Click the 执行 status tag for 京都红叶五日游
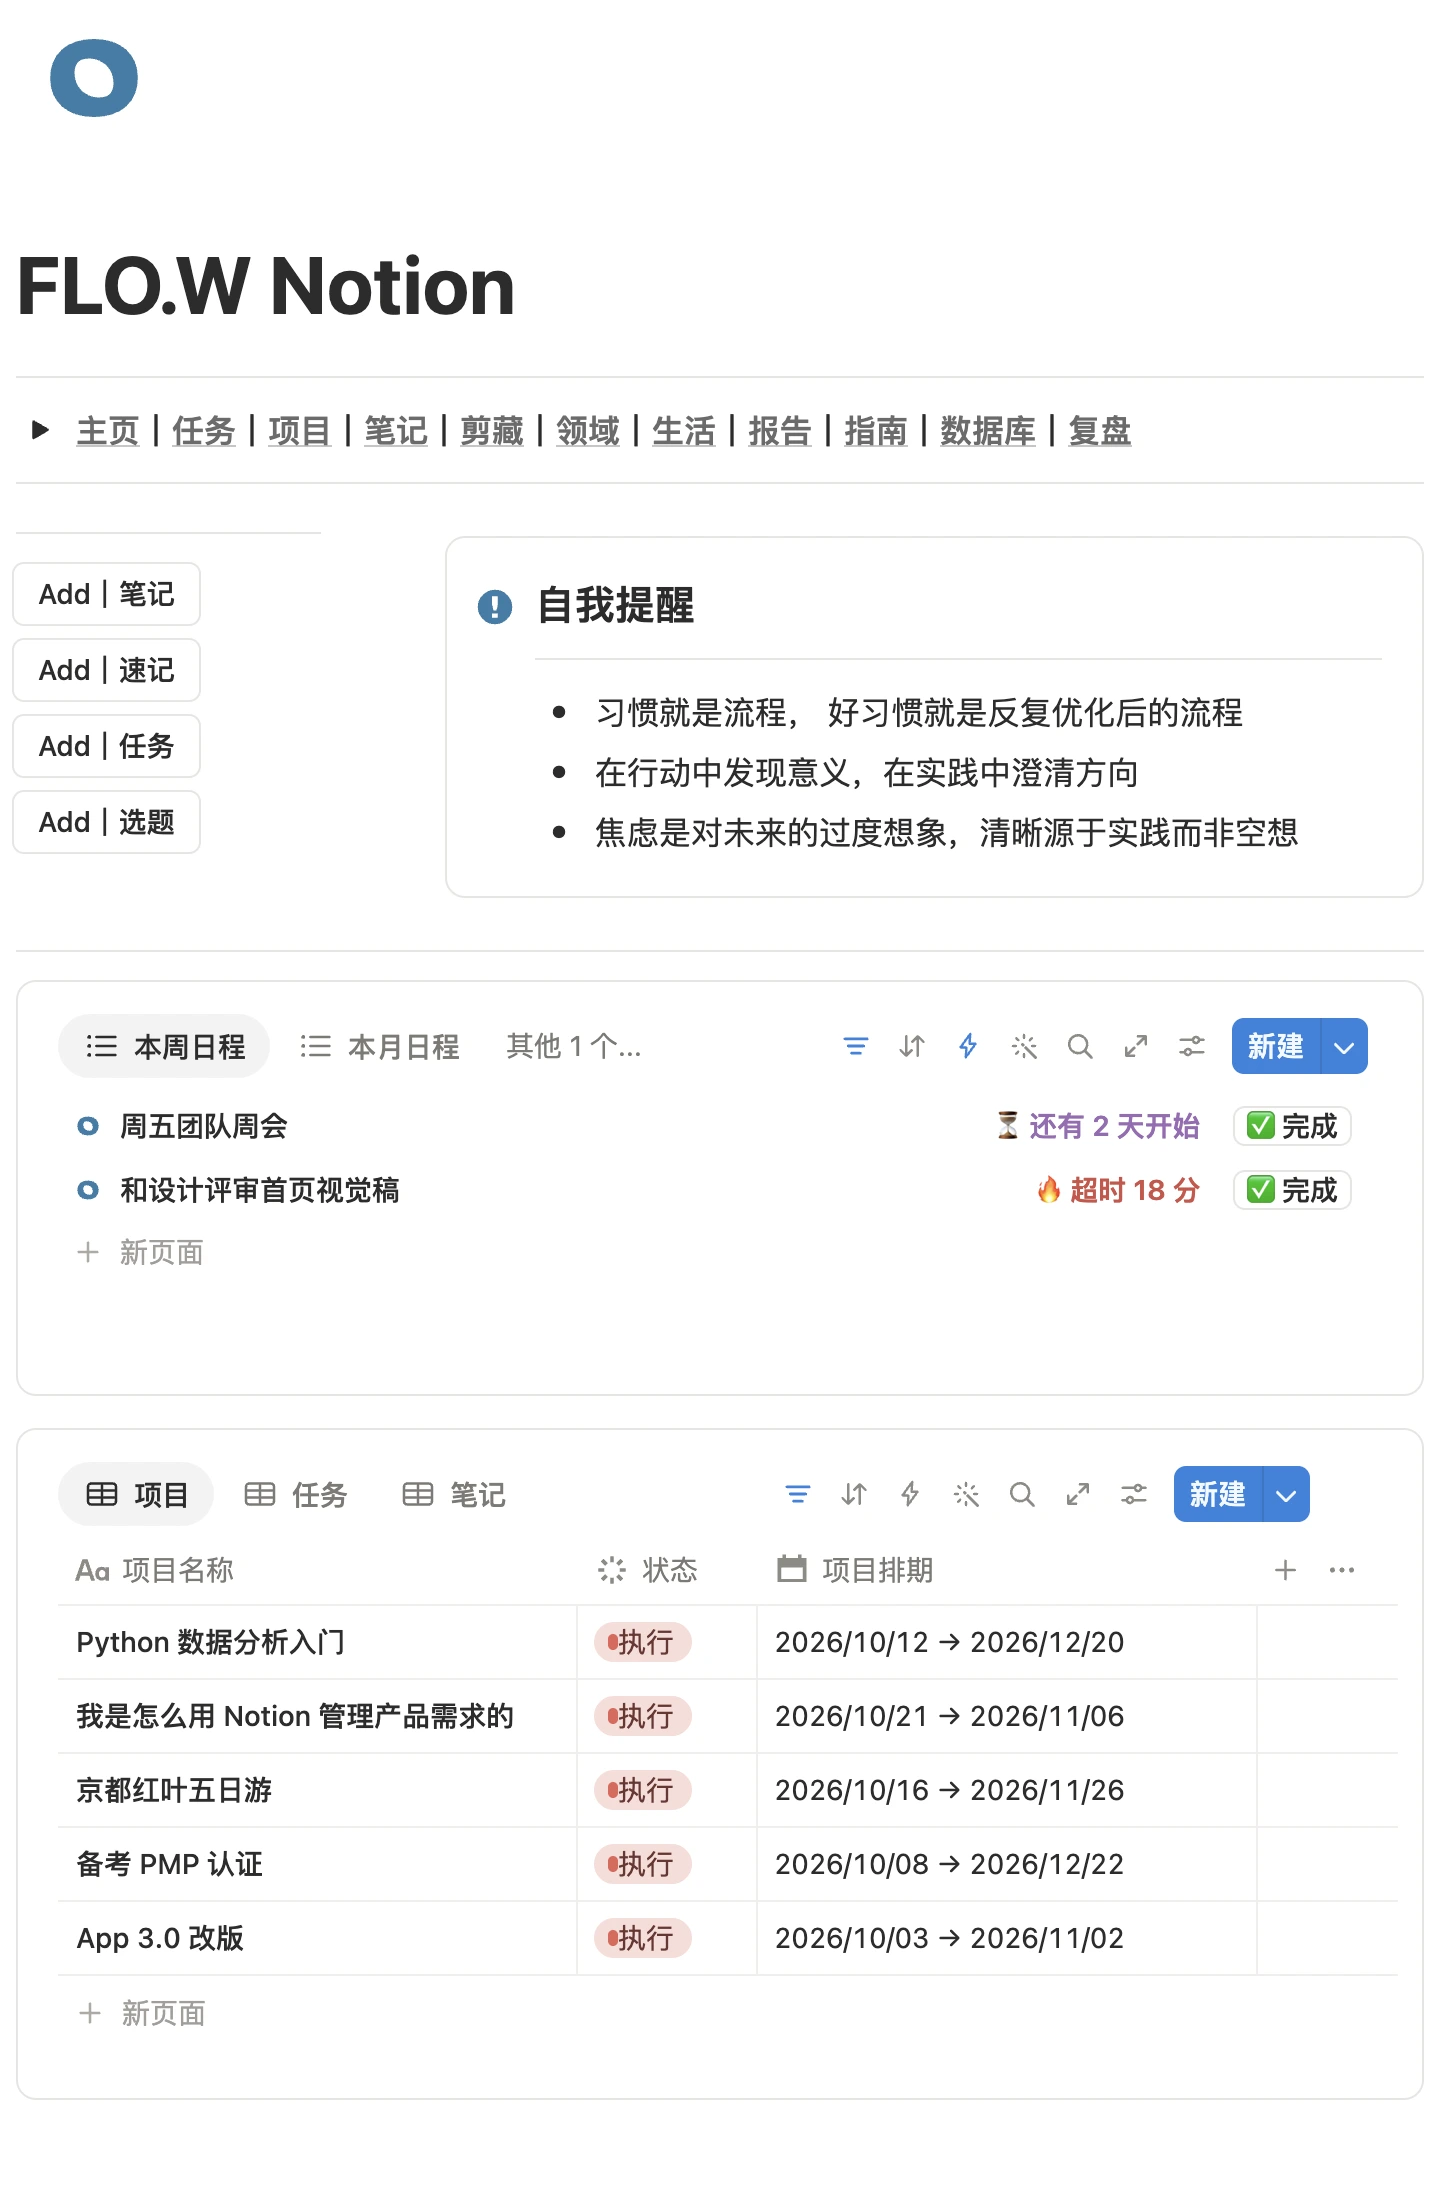 [x=643, y=1790]
